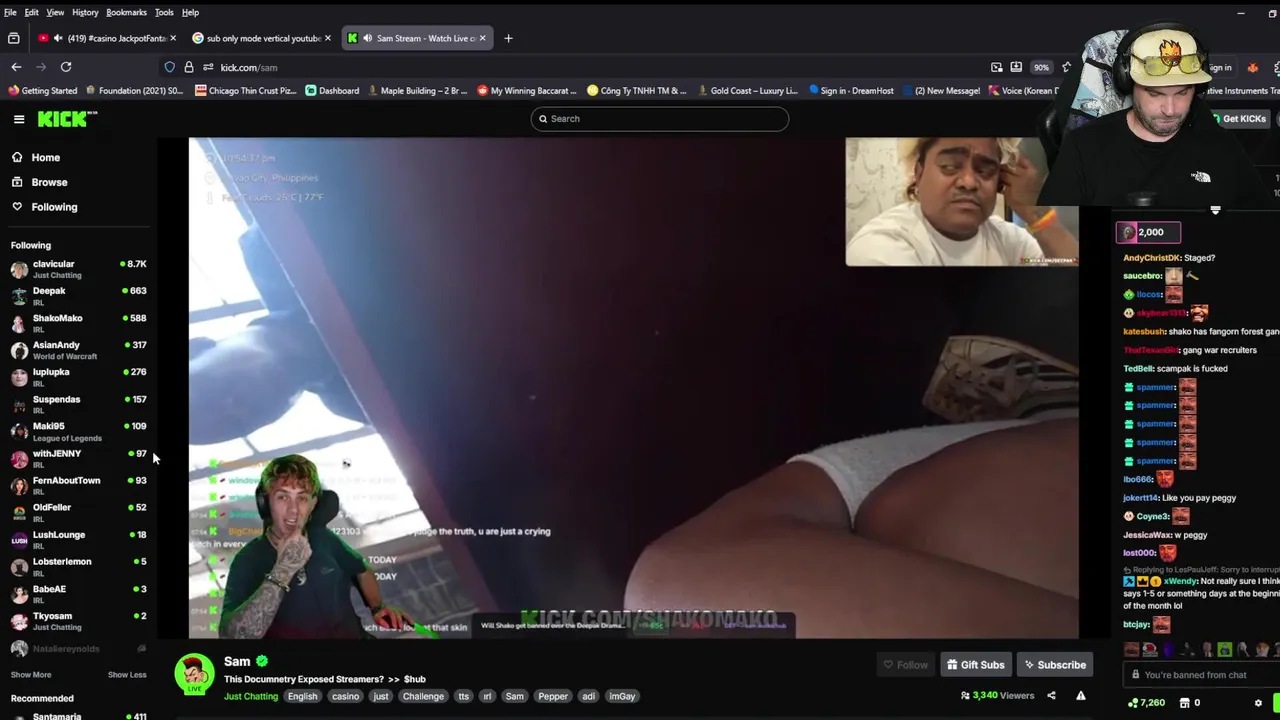Viewport: 1280px width, 720px height.
Task: Open the site security padlock icon
Action: coord(189,67)
